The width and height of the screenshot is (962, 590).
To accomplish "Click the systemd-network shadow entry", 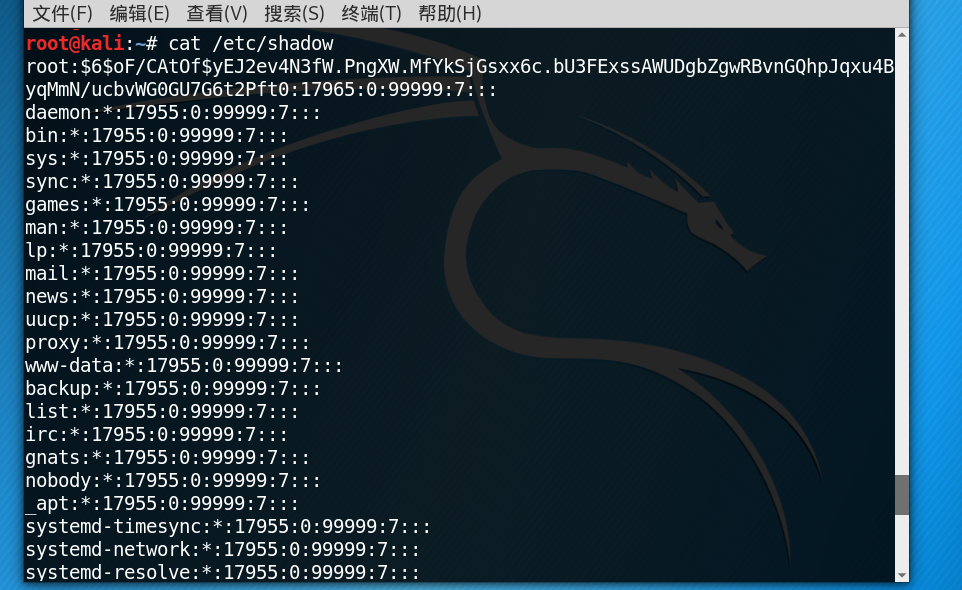I will (223, 550).
